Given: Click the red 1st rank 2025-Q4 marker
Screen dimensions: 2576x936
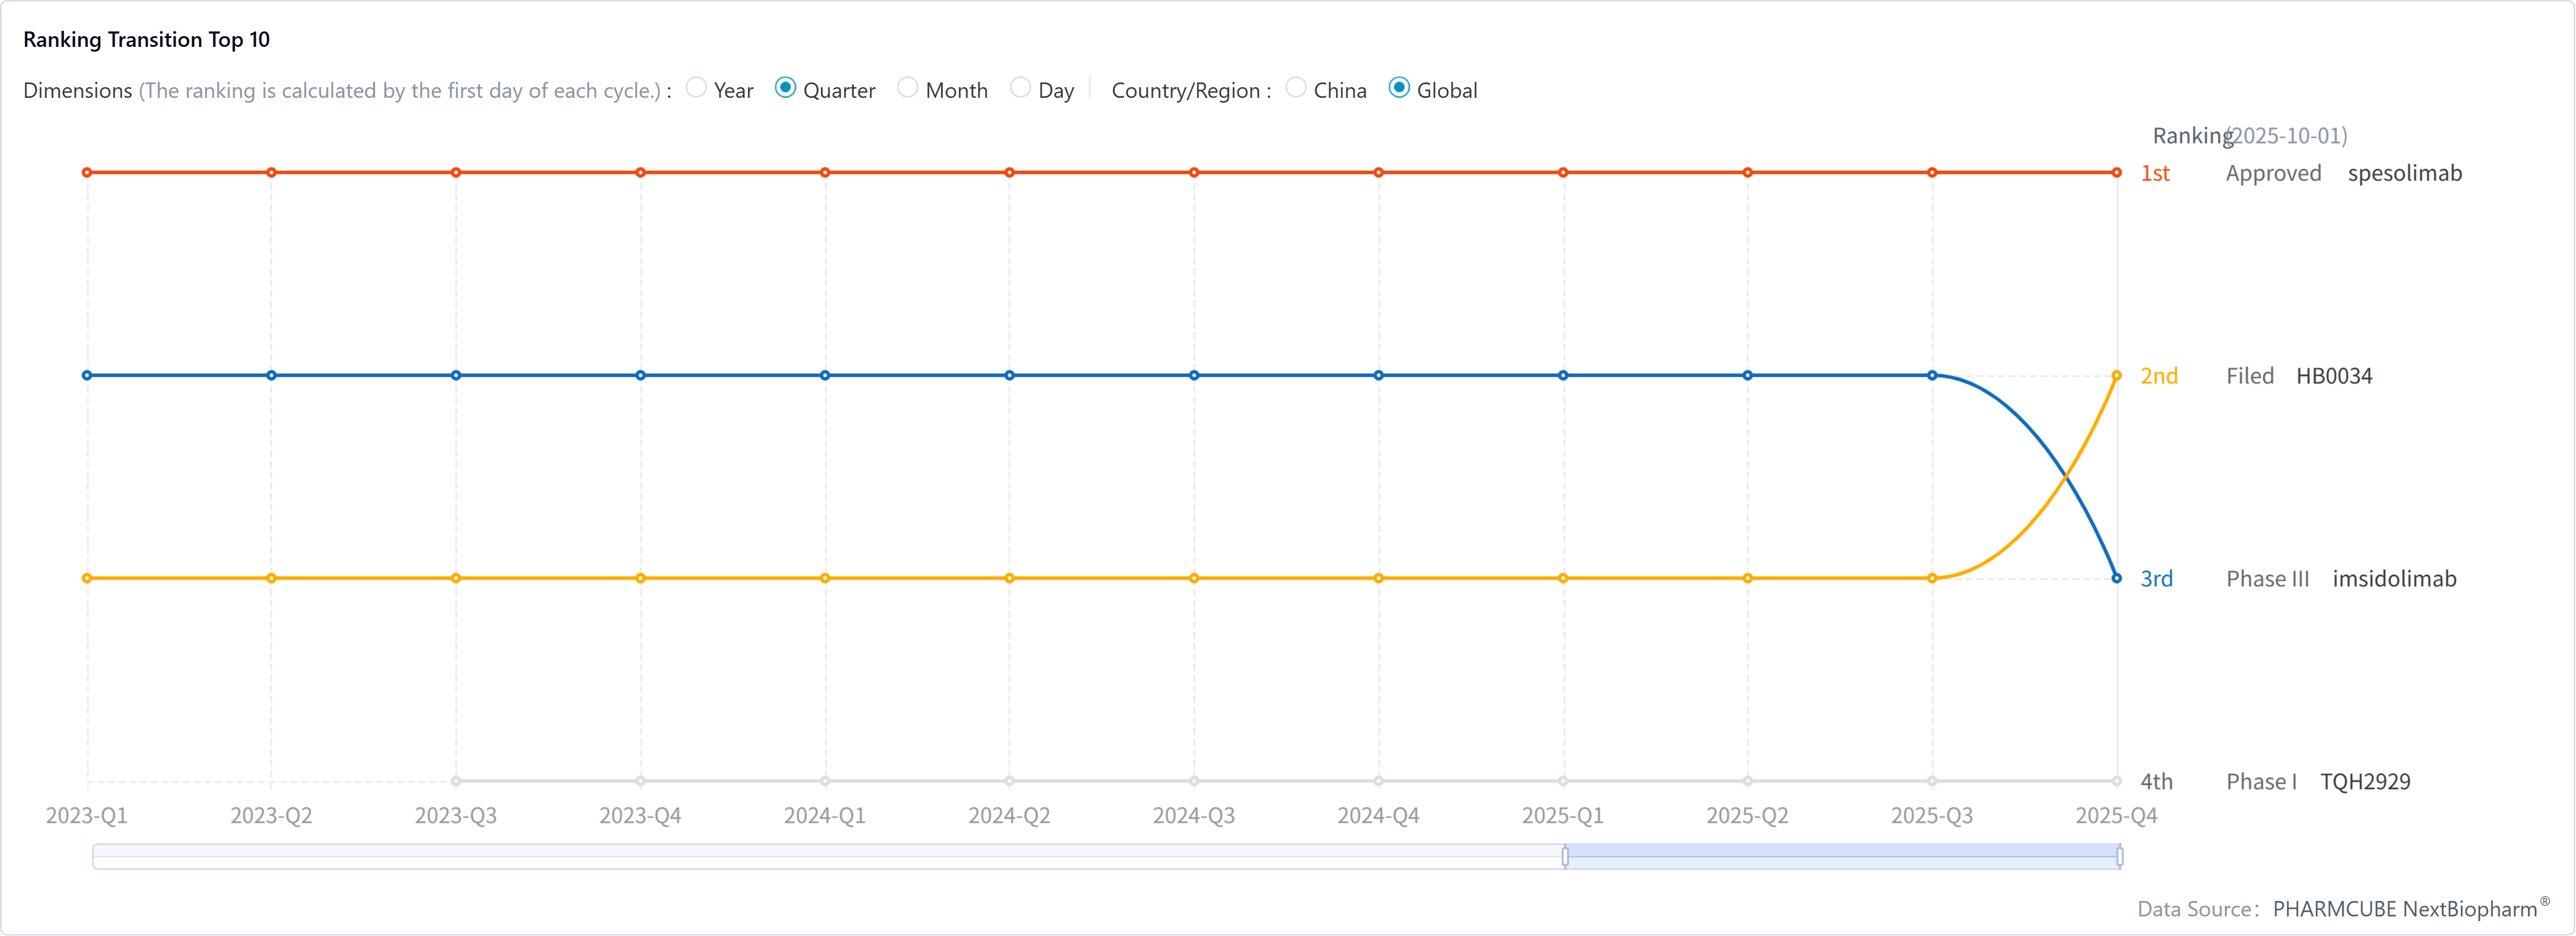Looking at the screenshot, I should (x=2116, y=173).
